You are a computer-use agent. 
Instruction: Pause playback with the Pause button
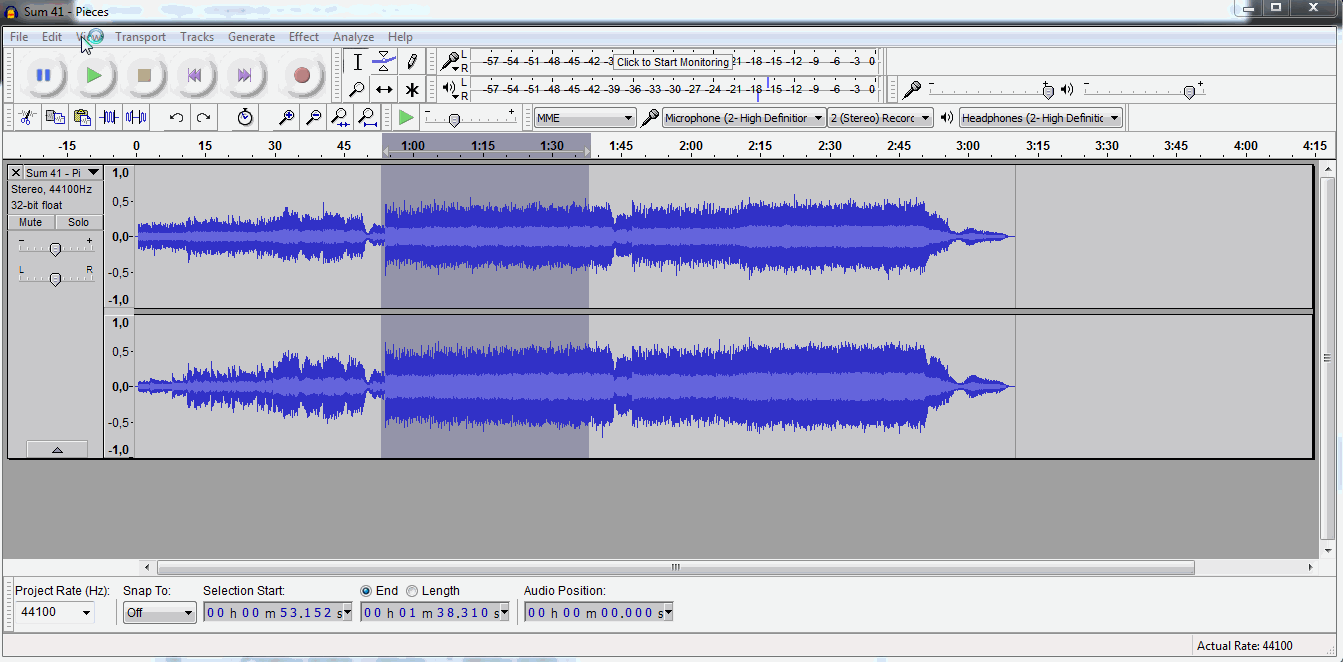(x=43, y=75)
